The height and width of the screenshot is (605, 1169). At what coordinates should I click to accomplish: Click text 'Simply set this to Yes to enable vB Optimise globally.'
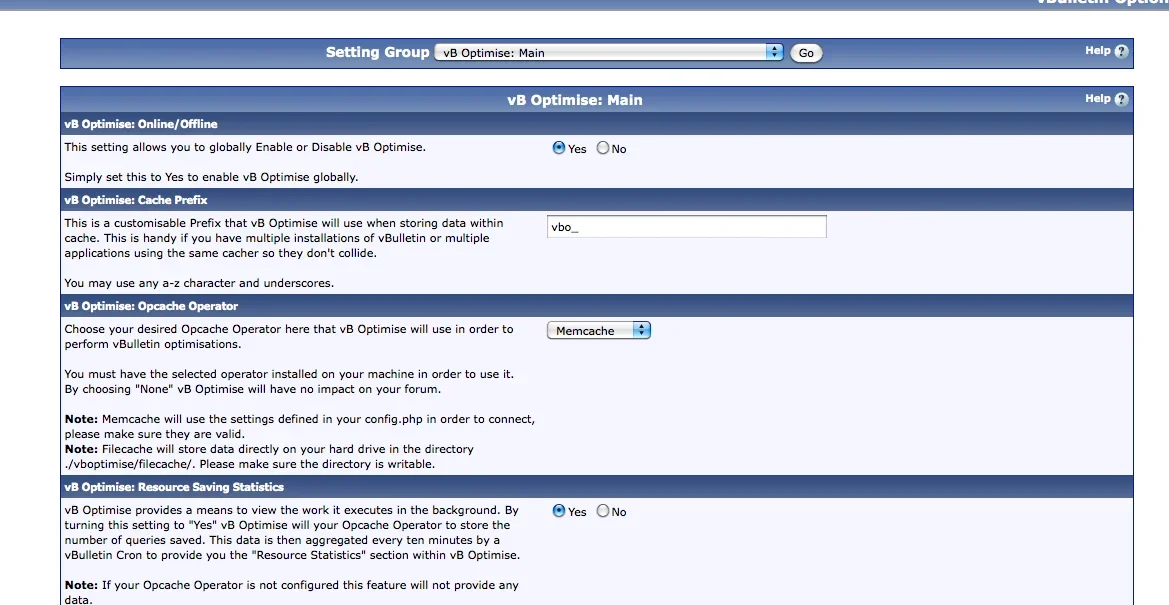(211, 178)
